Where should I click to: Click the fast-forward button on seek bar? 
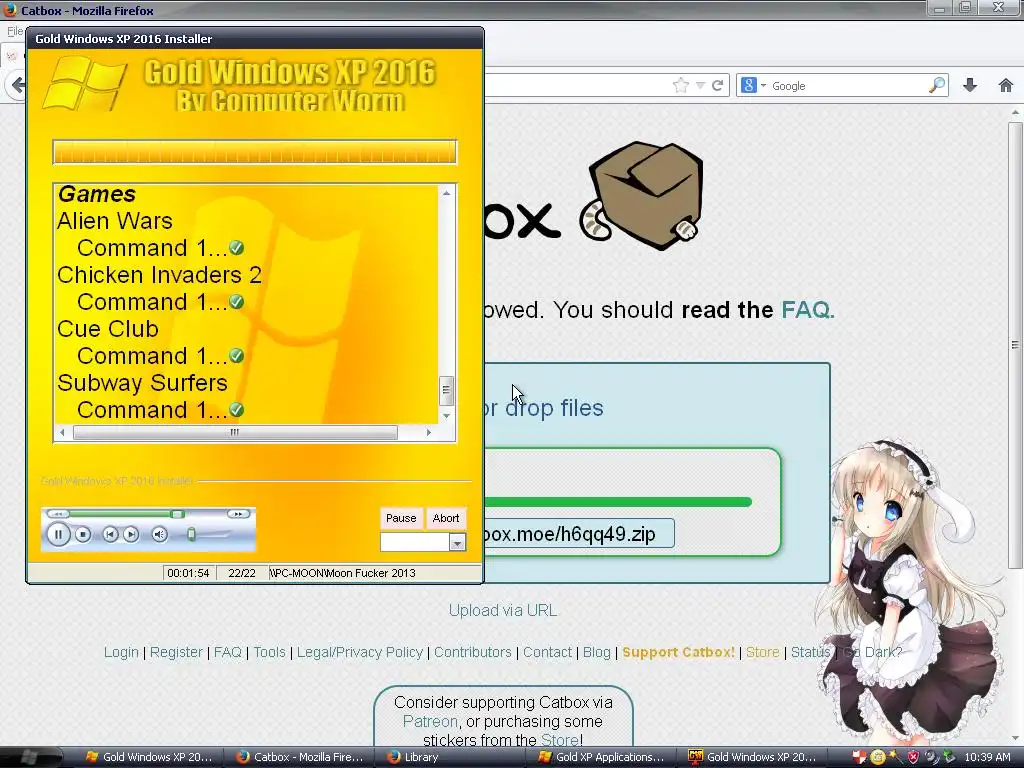238,514
